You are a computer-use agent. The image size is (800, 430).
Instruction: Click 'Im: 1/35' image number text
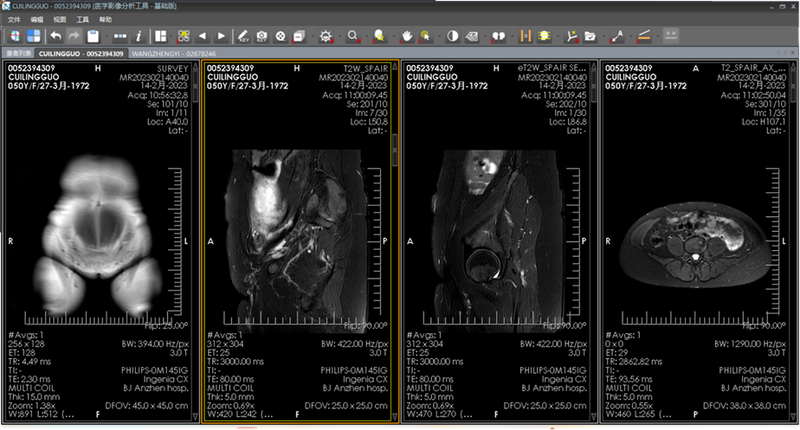pyautogui.click(x=770, y=113)
